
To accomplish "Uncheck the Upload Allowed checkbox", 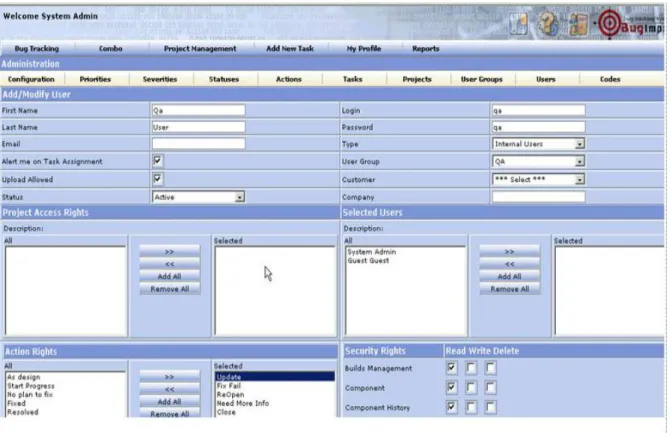I will click(x=157, y=179).
